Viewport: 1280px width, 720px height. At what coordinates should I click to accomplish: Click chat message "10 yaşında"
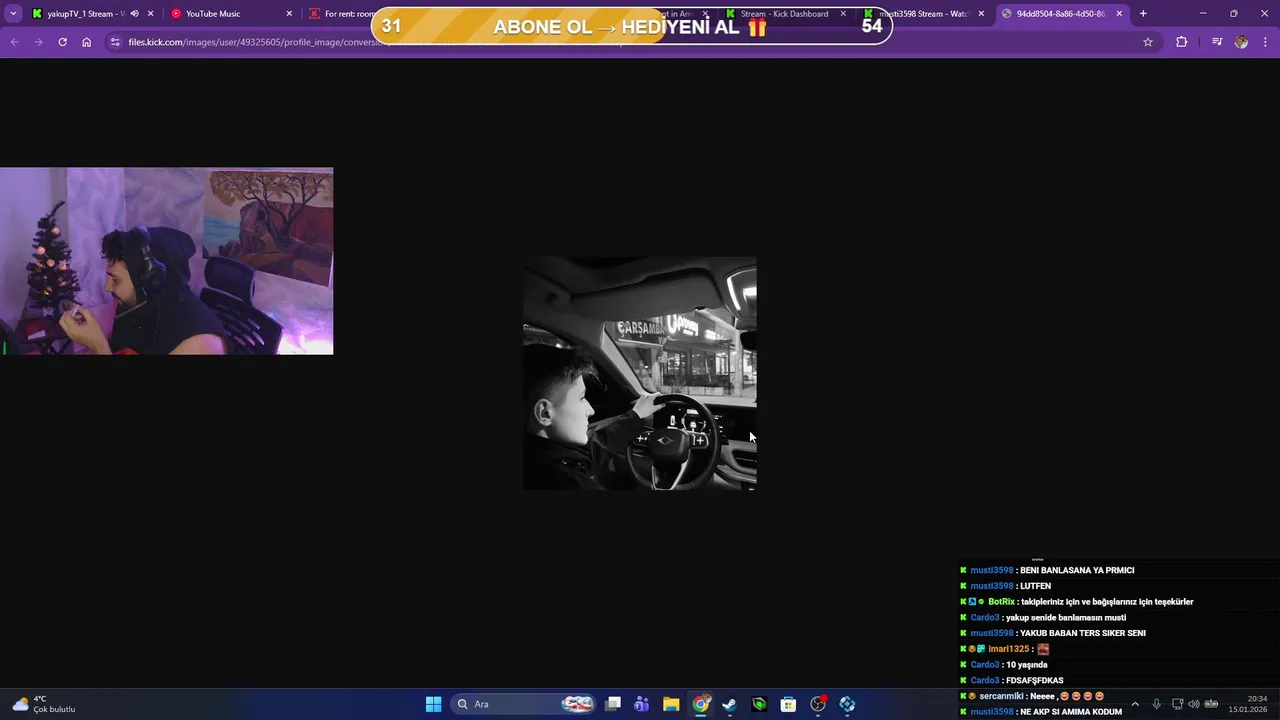point(1027,665)
